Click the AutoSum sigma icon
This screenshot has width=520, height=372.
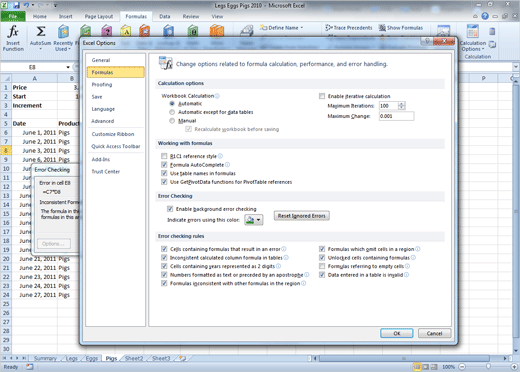tap(41, 32)
